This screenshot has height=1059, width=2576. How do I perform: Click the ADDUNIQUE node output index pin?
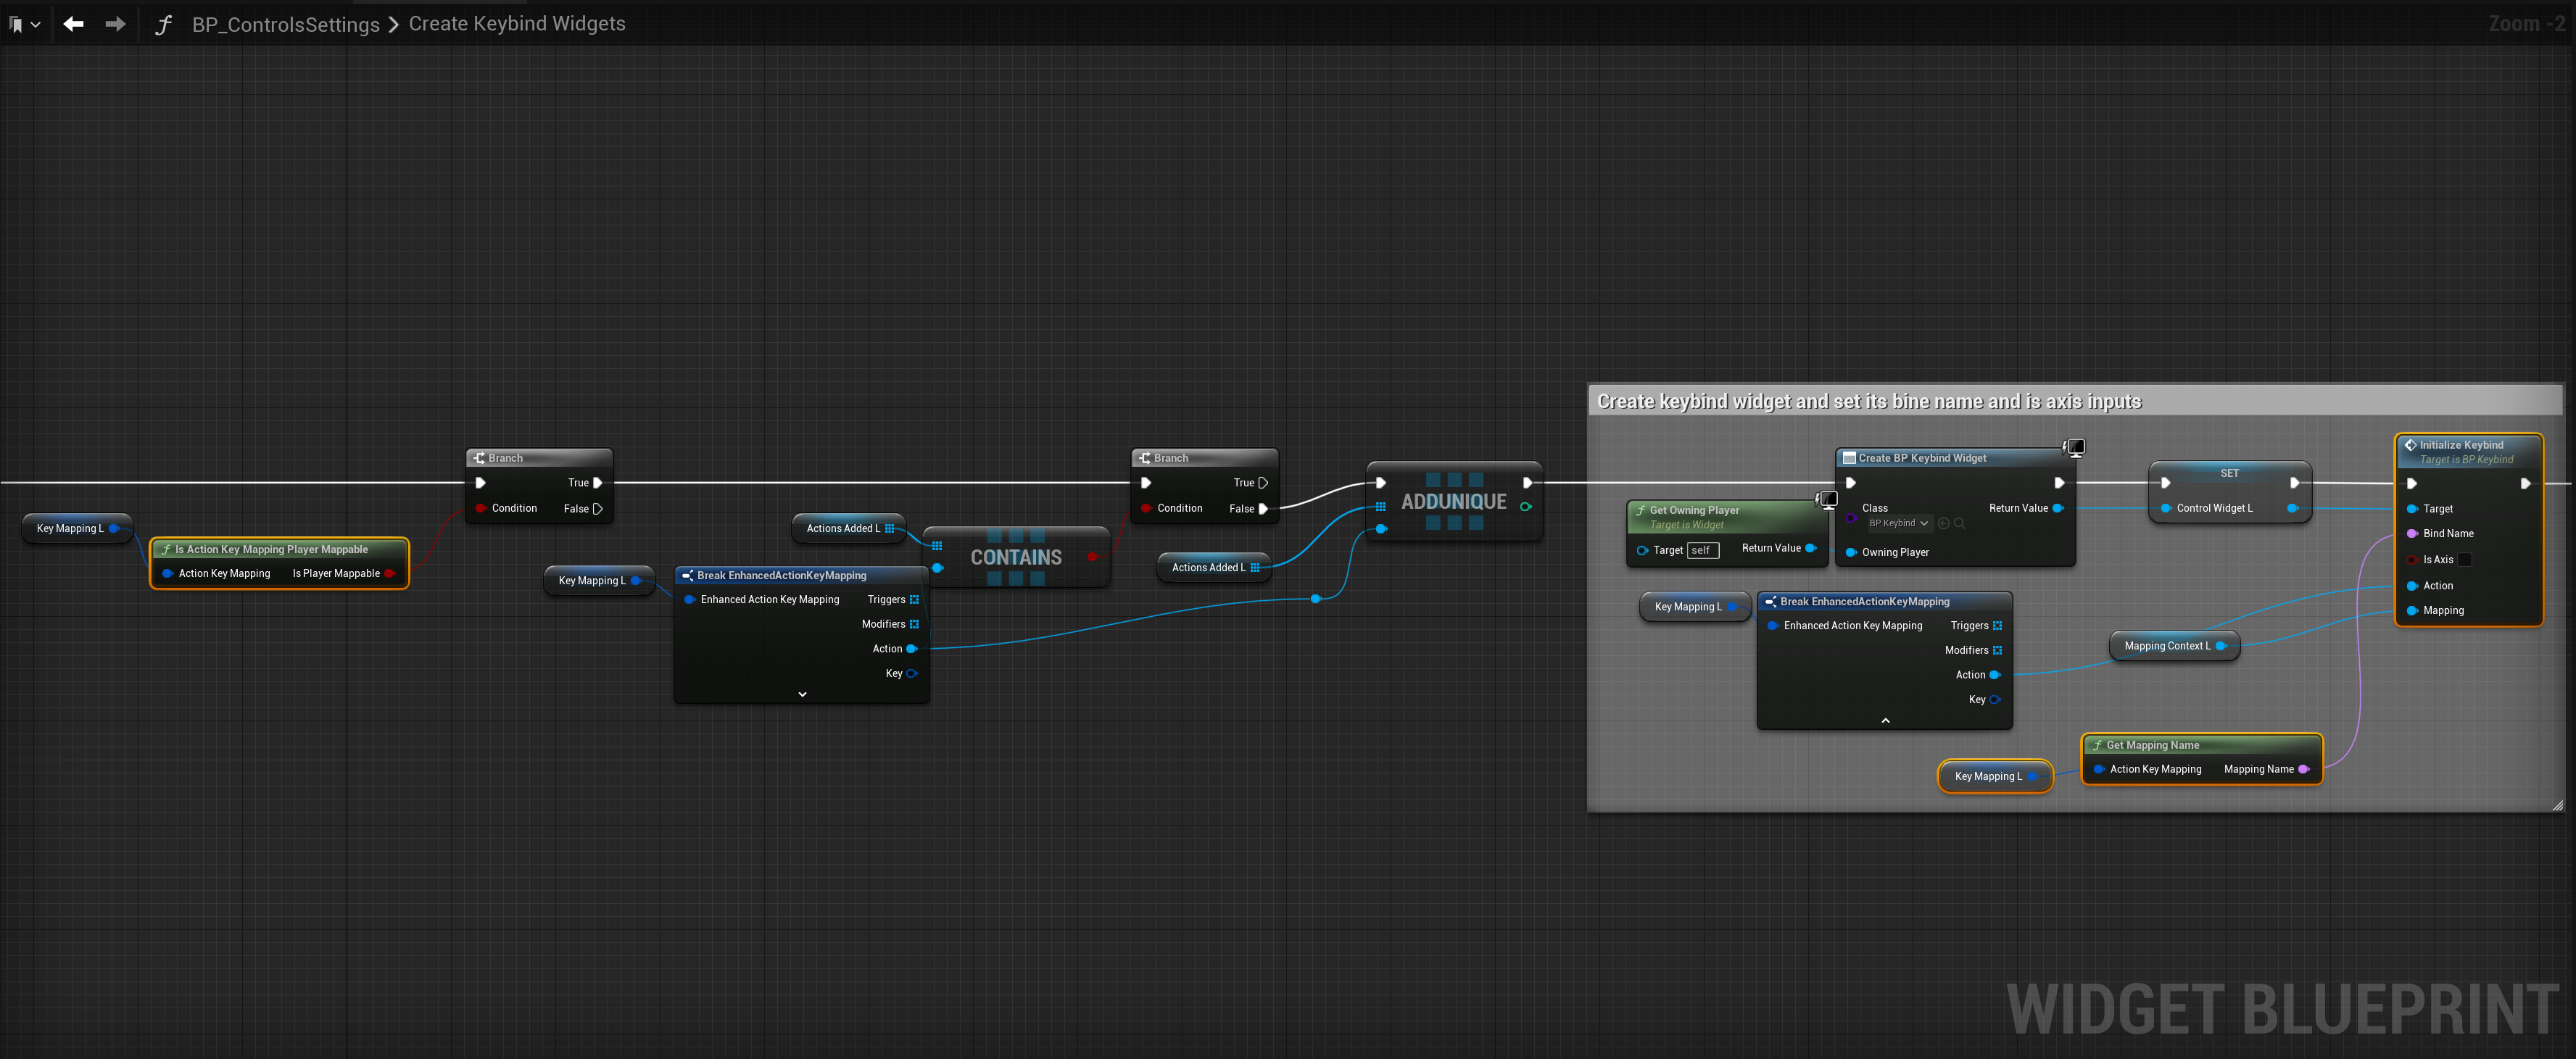click(1526, 507)
